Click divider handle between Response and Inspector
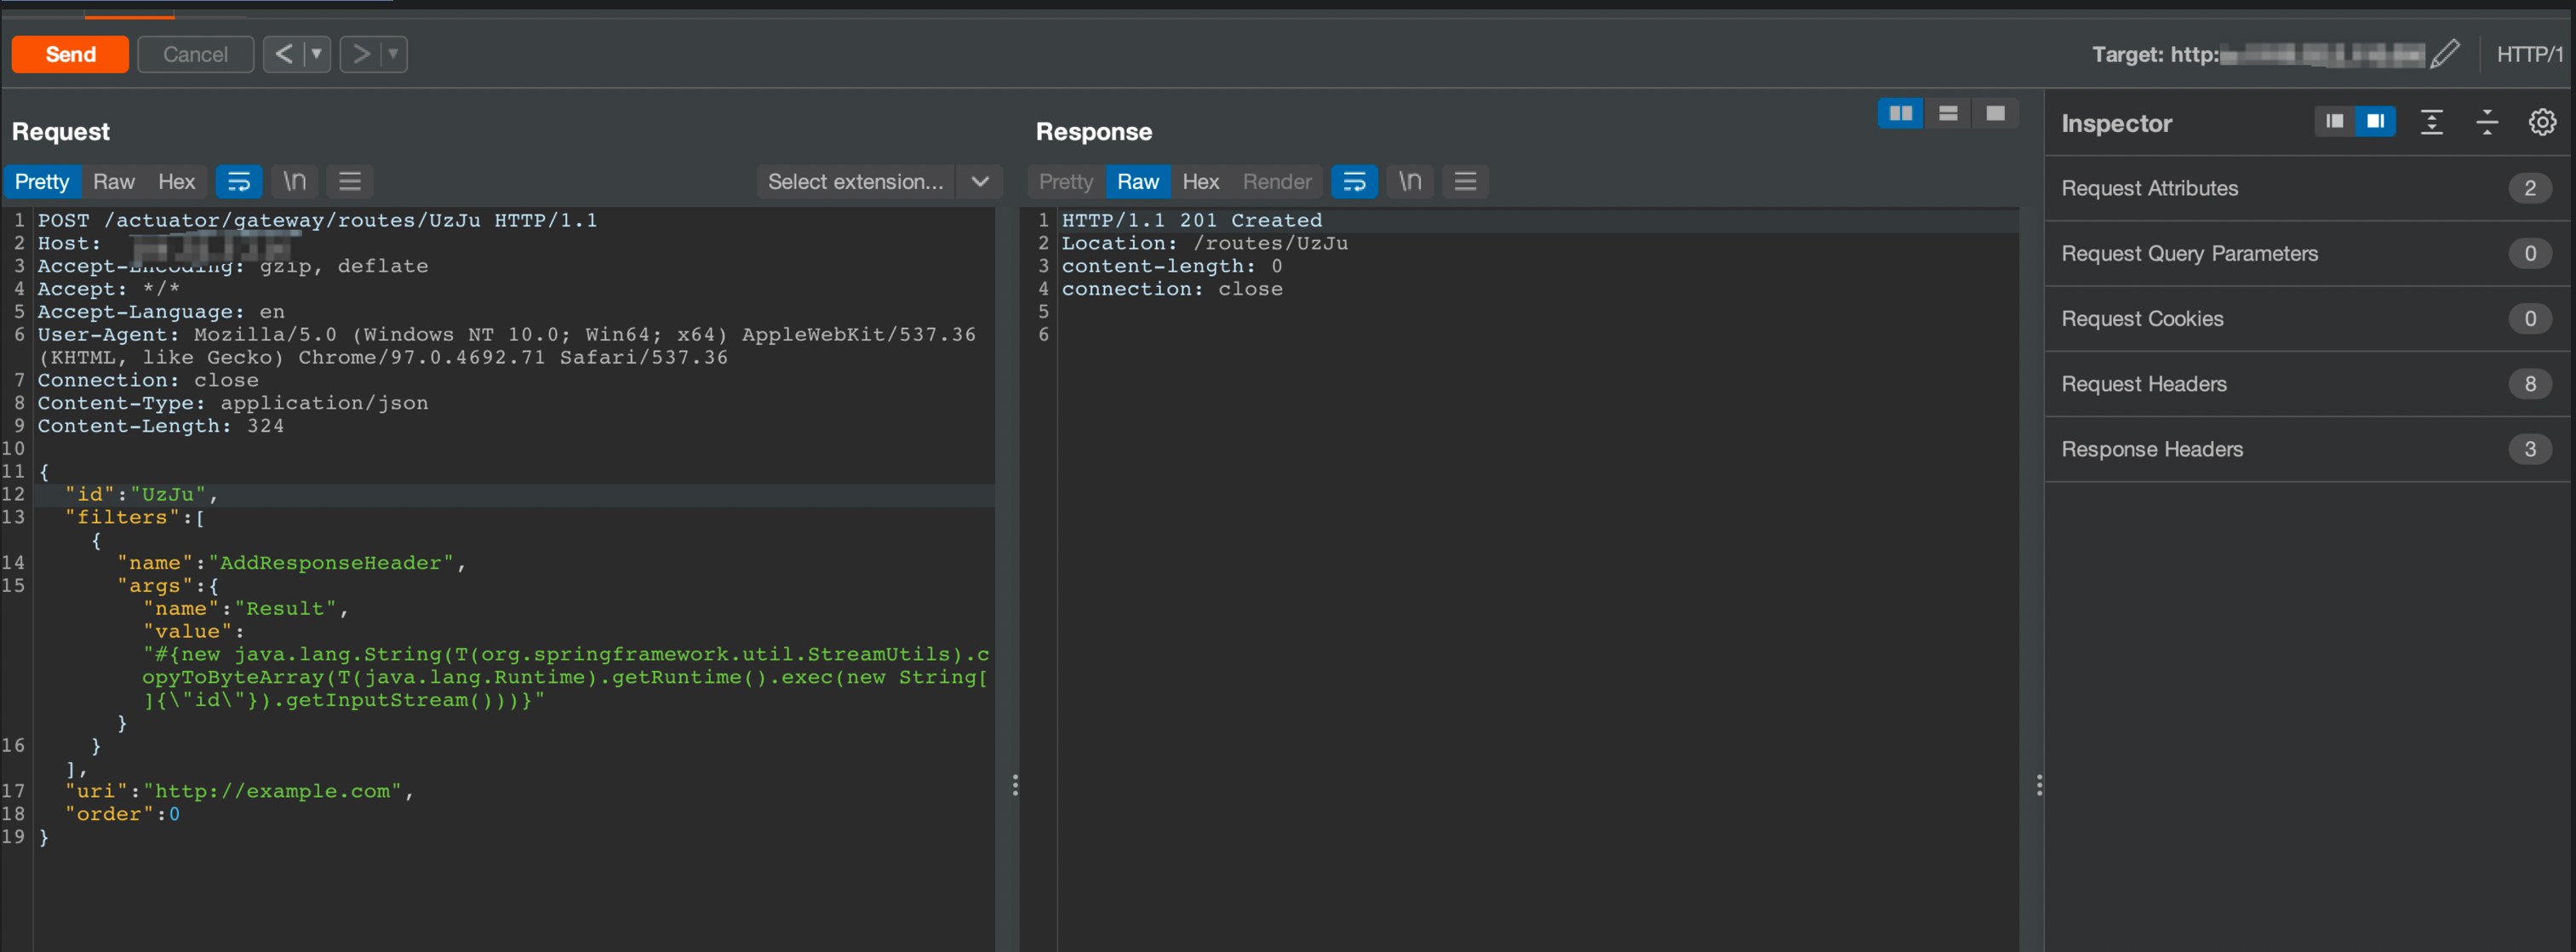This screenshot has width=2576, height=952. click(x=2039, y=785)
